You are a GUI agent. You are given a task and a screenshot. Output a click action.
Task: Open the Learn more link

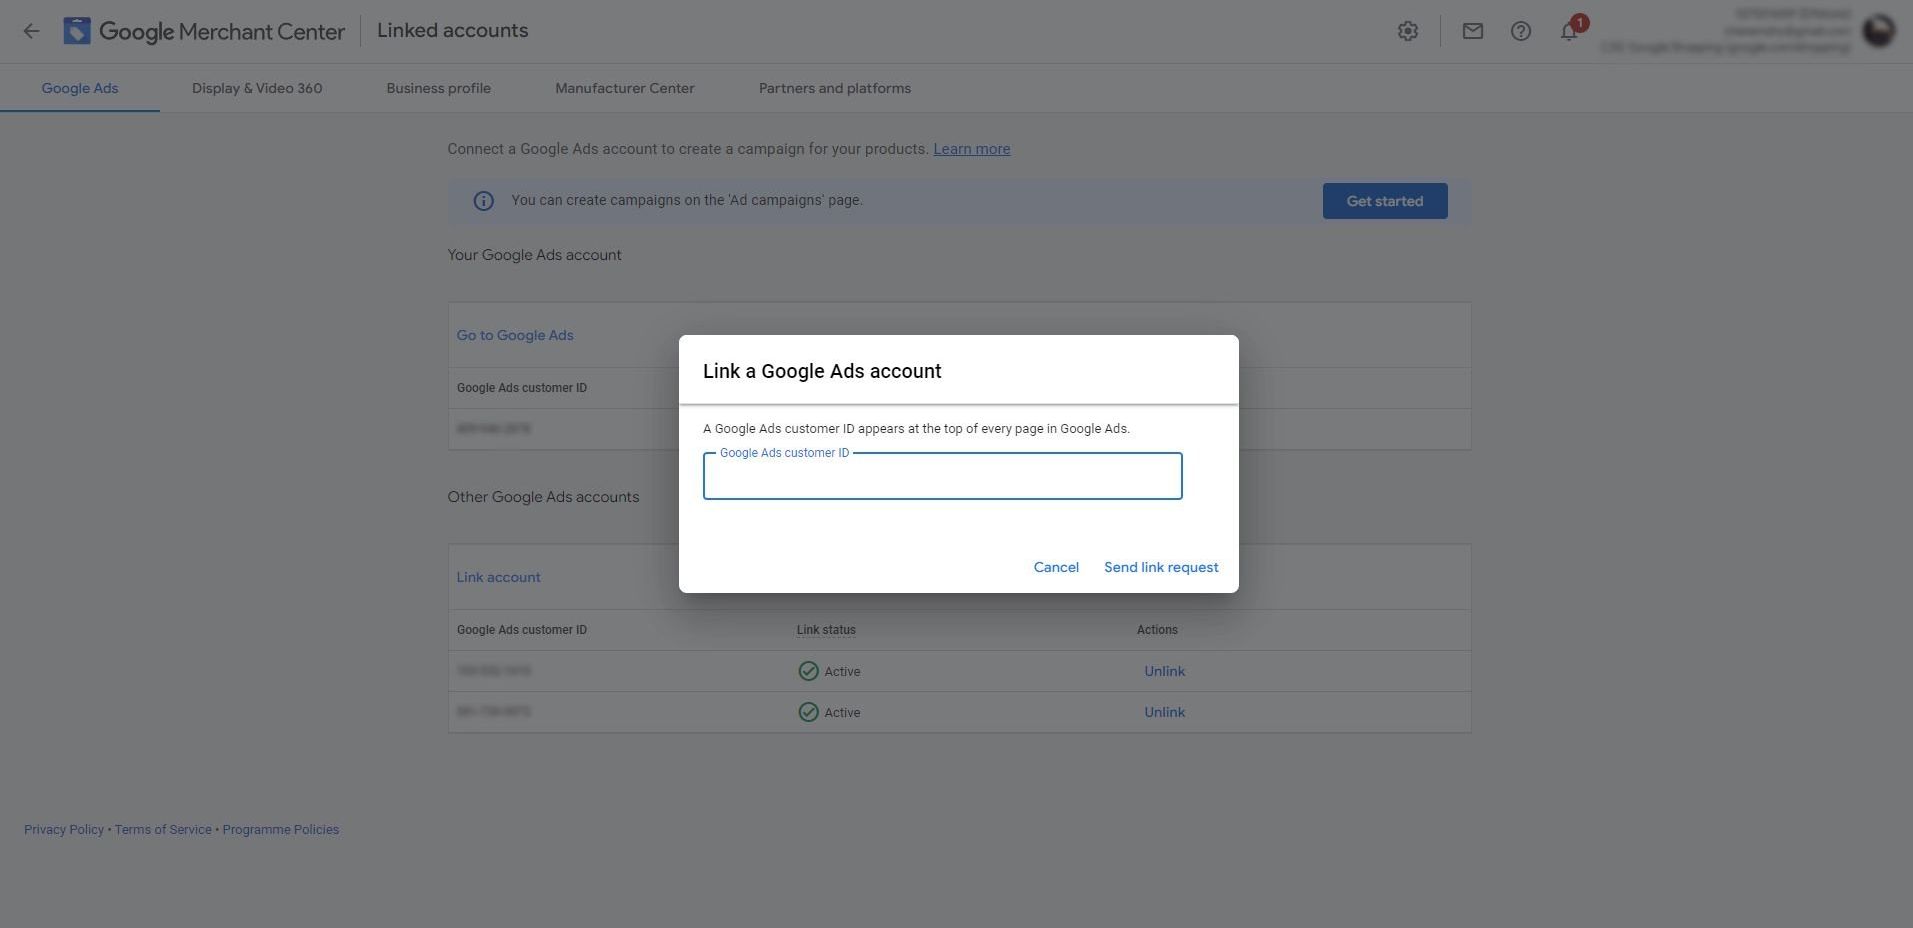point(970,148)
